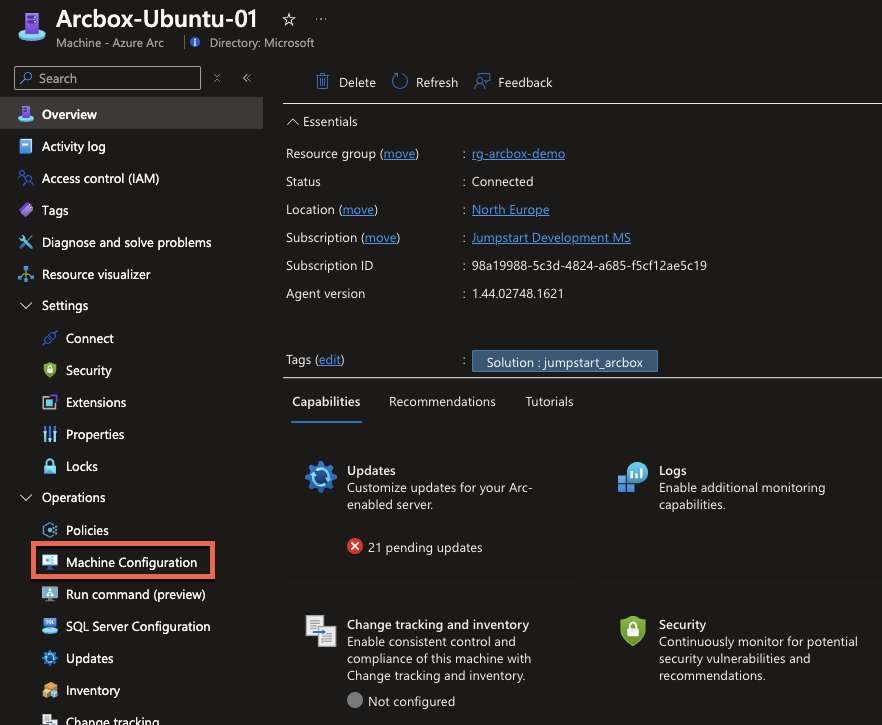Click the Connected status value
The width and height of the screenshot is (882, 725).
[x=502, y=182]
